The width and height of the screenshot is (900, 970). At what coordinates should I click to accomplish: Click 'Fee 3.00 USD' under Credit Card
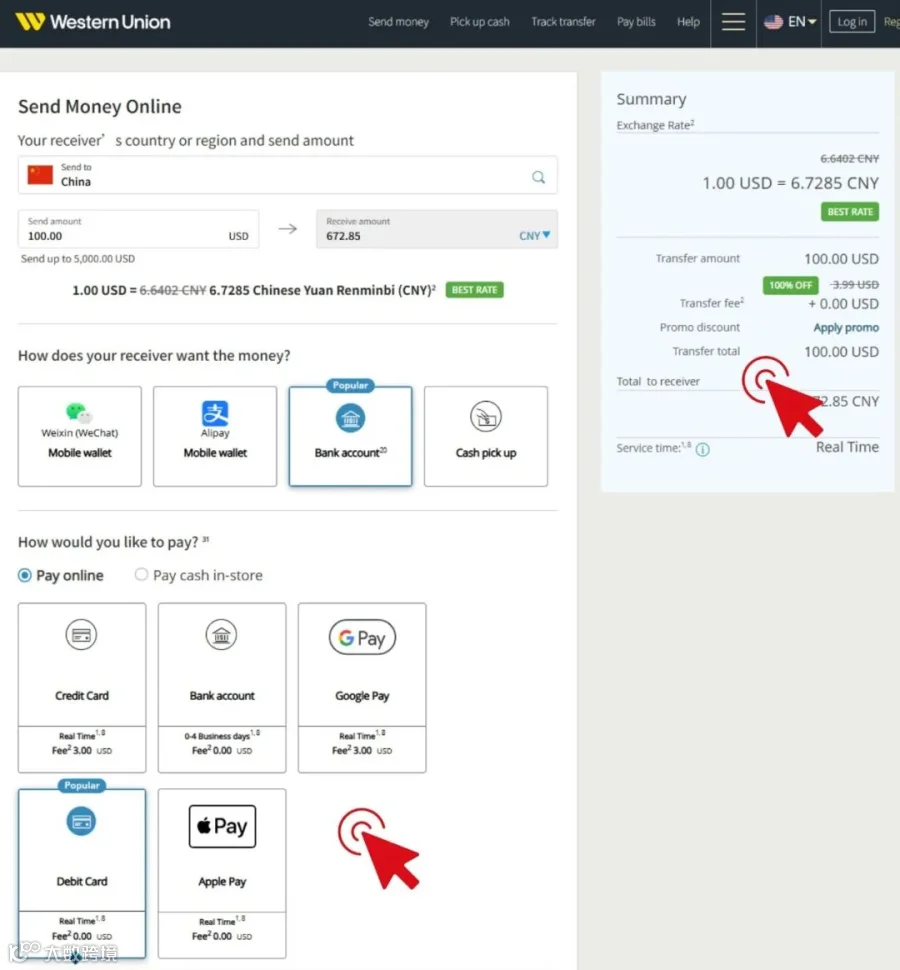point(82,750)
